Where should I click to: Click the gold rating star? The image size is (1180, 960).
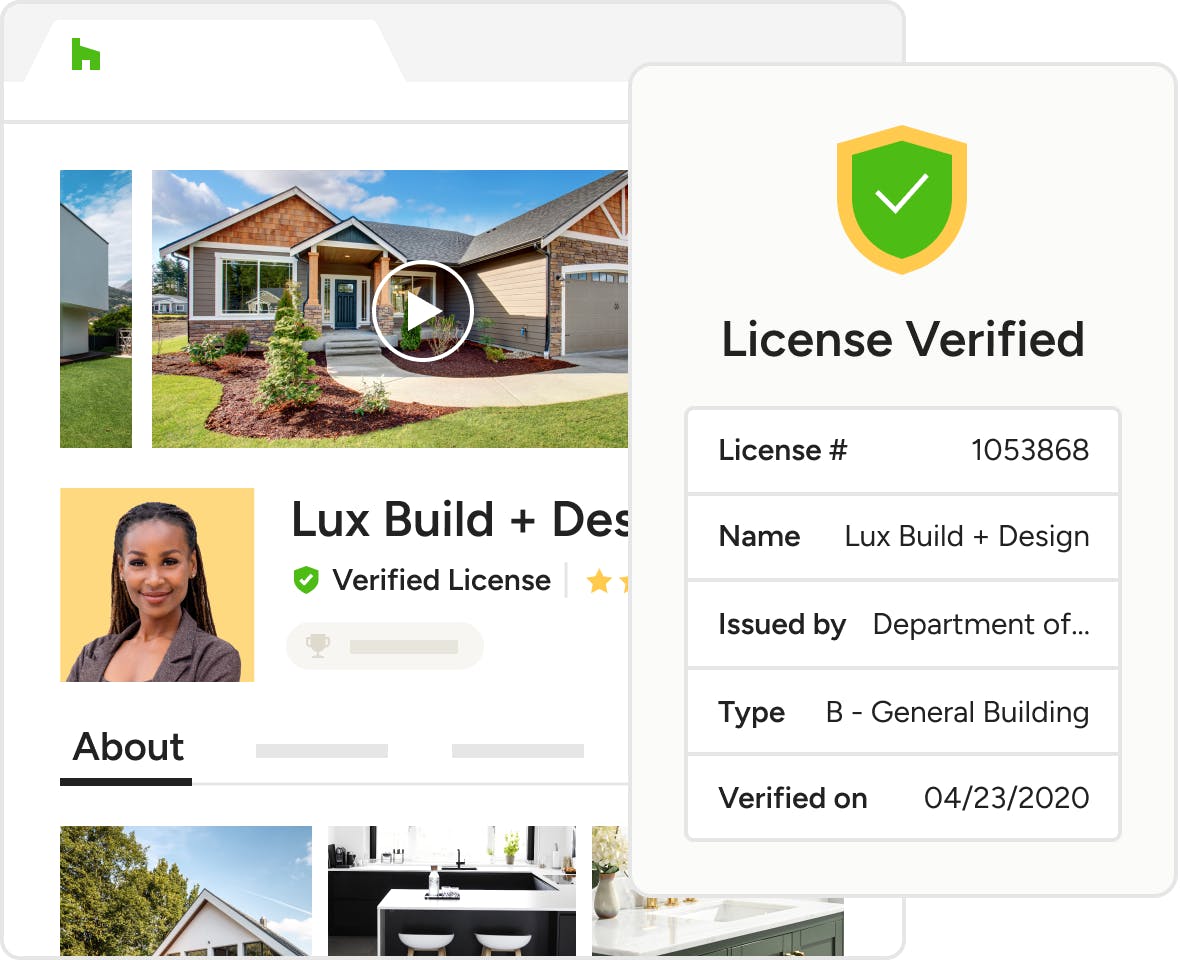pyautogui.click(x=599, y=581)
